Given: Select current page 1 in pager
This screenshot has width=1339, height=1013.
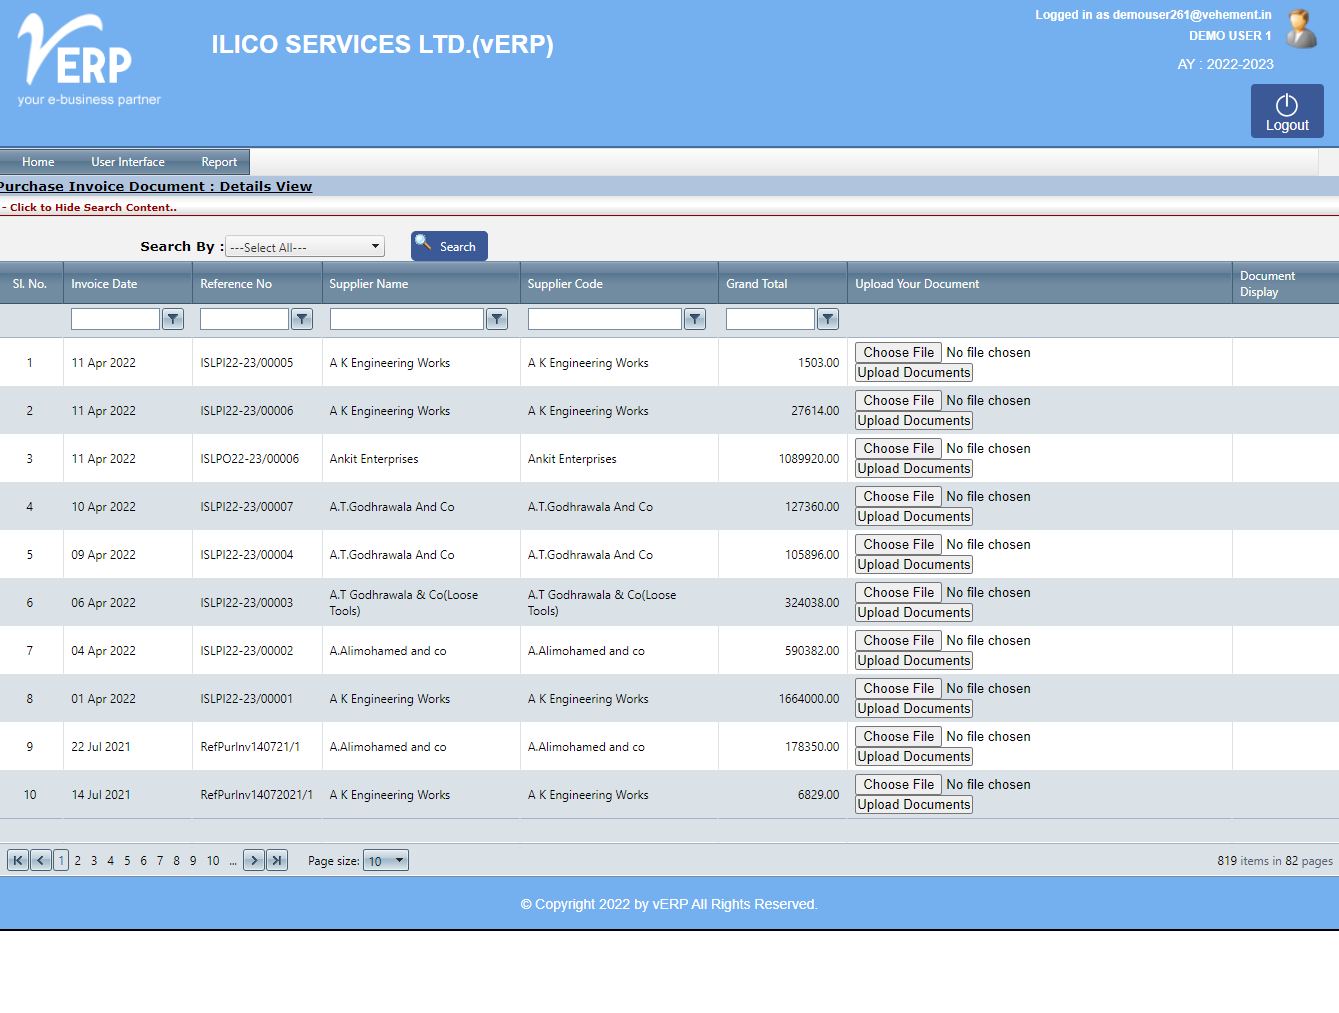Looking at the screenshot, I should [x=61, y=860].
